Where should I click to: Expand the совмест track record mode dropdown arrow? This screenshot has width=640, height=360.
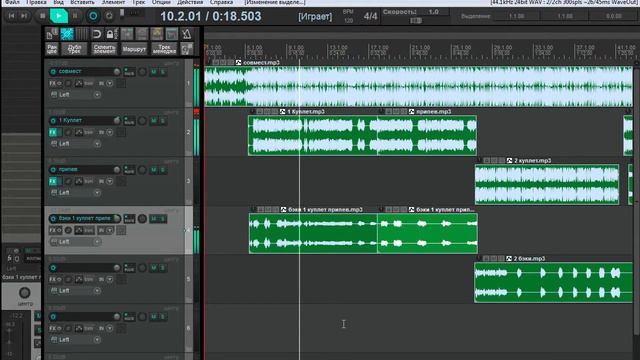(109, 83)
